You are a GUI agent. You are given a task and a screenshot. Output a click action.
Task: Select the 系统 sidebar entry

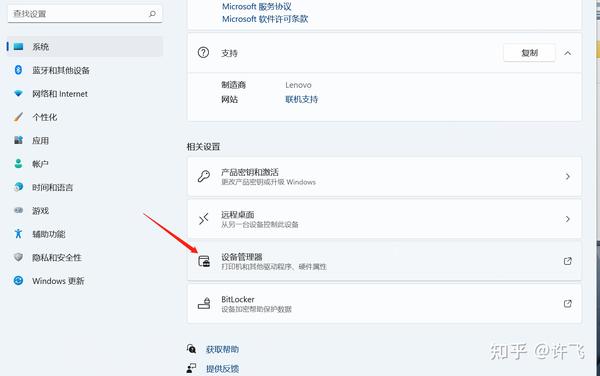coord(85,47)
